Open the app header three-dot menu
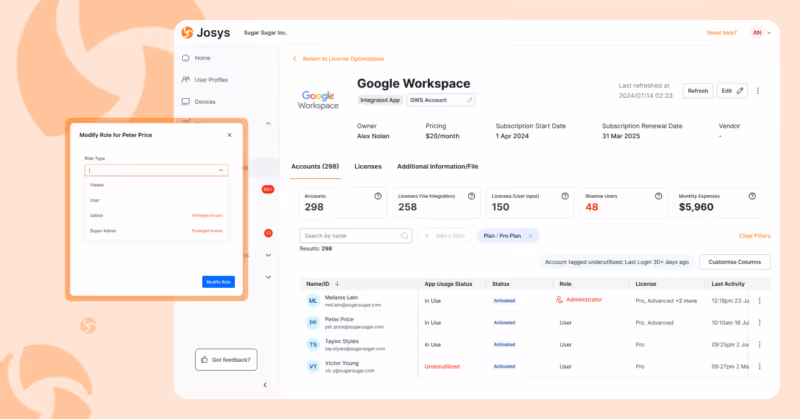The width and height of the screenshot is (800, 419). tap(758, 91)
